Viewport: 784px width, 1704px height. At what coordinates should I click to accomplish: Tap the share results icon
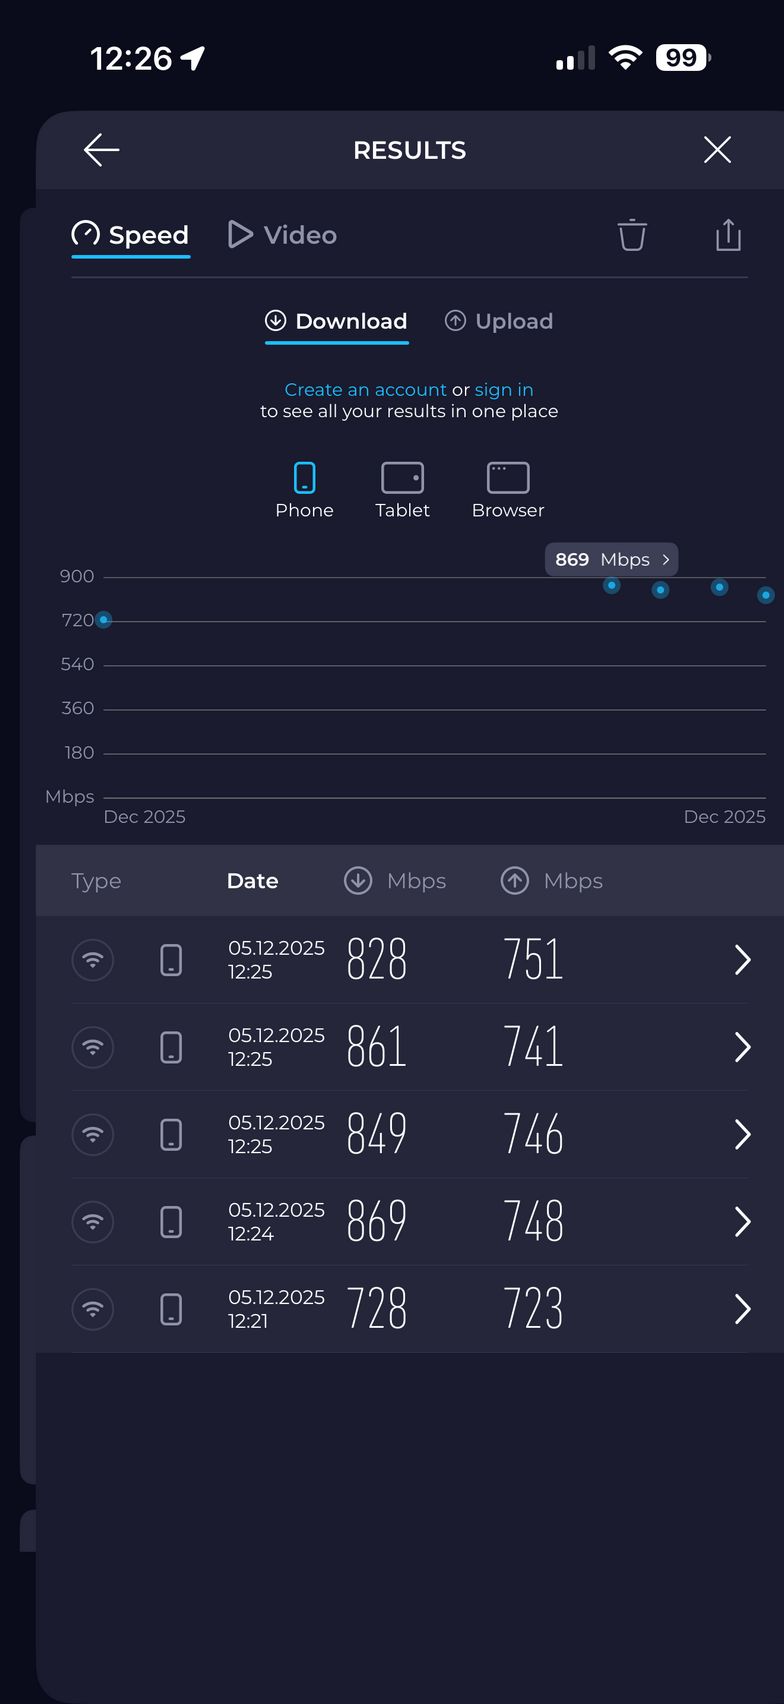pyautogui.click(x=728, y=235)
